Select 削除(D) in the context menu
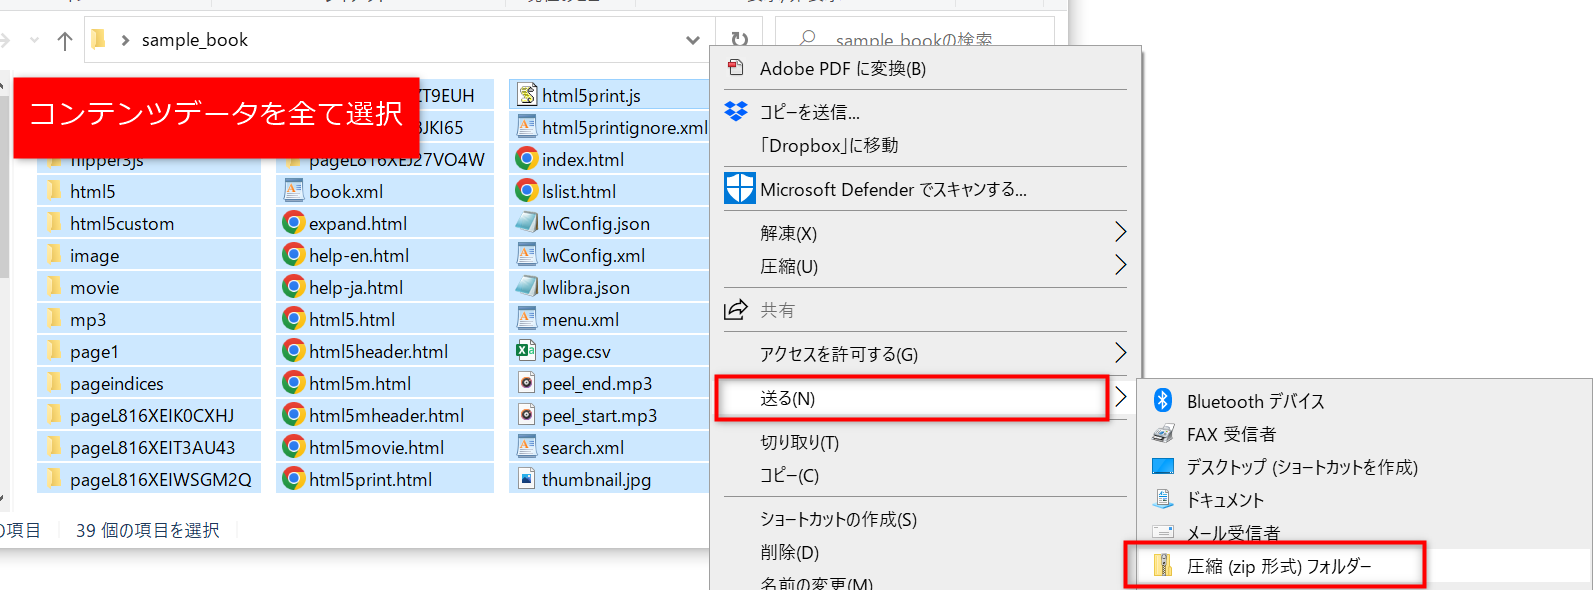The image size is (1593, 590). 789,552
